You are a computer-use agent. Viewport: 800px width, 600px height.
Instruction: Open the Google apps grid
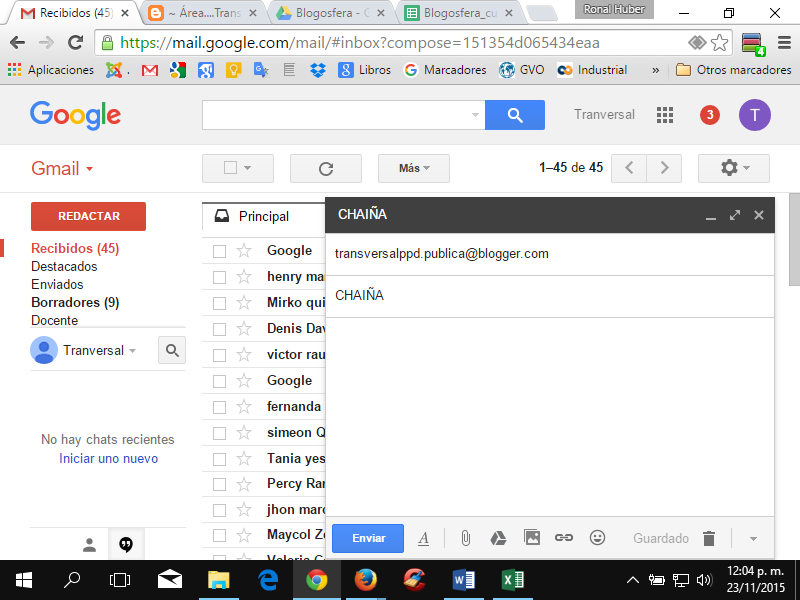pyautogui.click(x=665, y=115)
